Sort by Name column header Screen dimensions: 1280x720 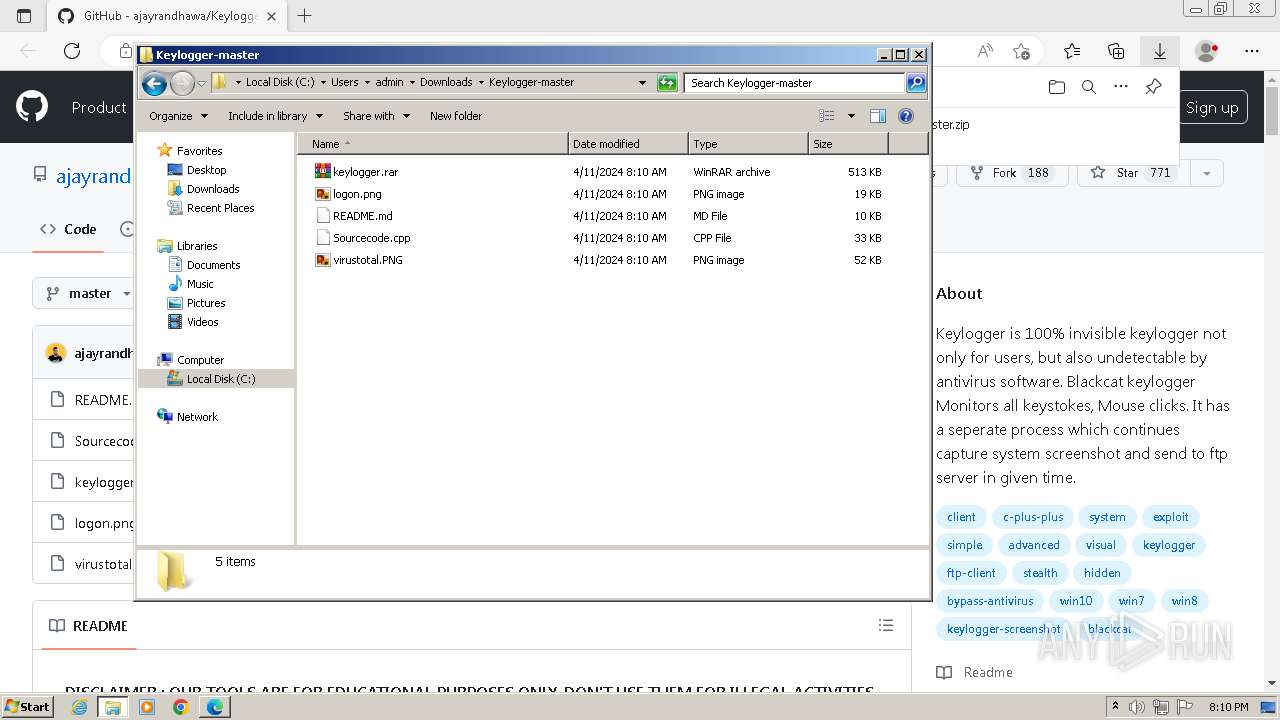[x=433, y=144]
